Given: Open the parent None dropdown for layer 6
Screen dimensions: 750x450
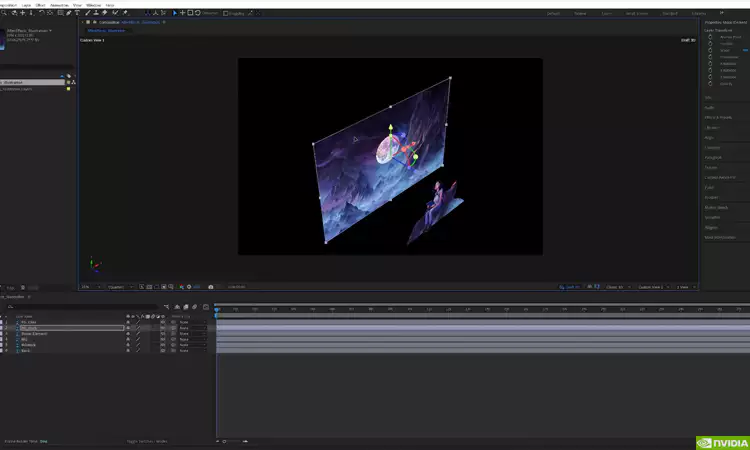Looking at the screenshot, I should point(193,351).
